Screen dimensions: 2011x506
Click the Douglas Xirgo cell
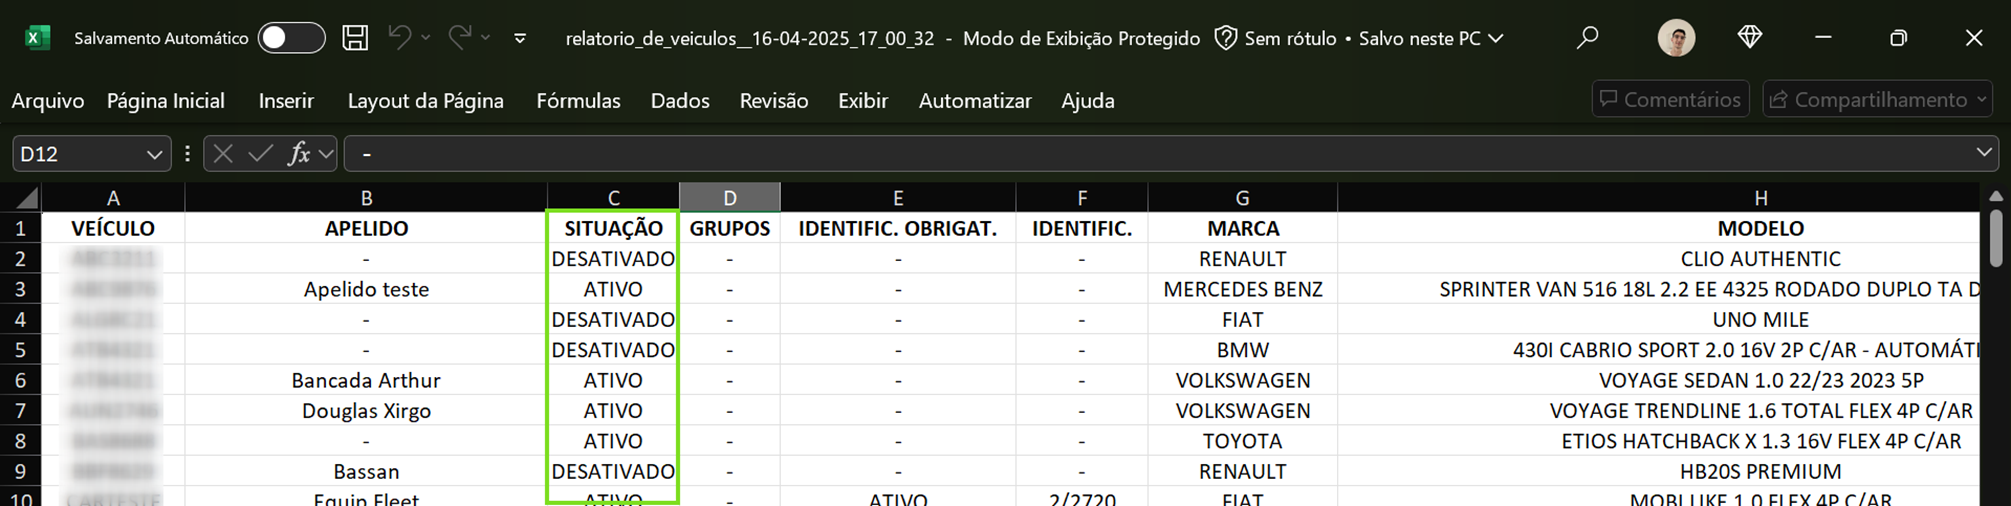coord(366,411)
